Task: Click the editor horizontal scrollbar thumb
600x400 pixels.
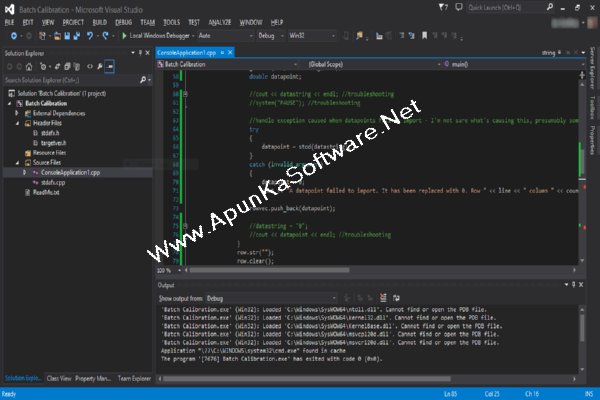Action: (269, 270)
